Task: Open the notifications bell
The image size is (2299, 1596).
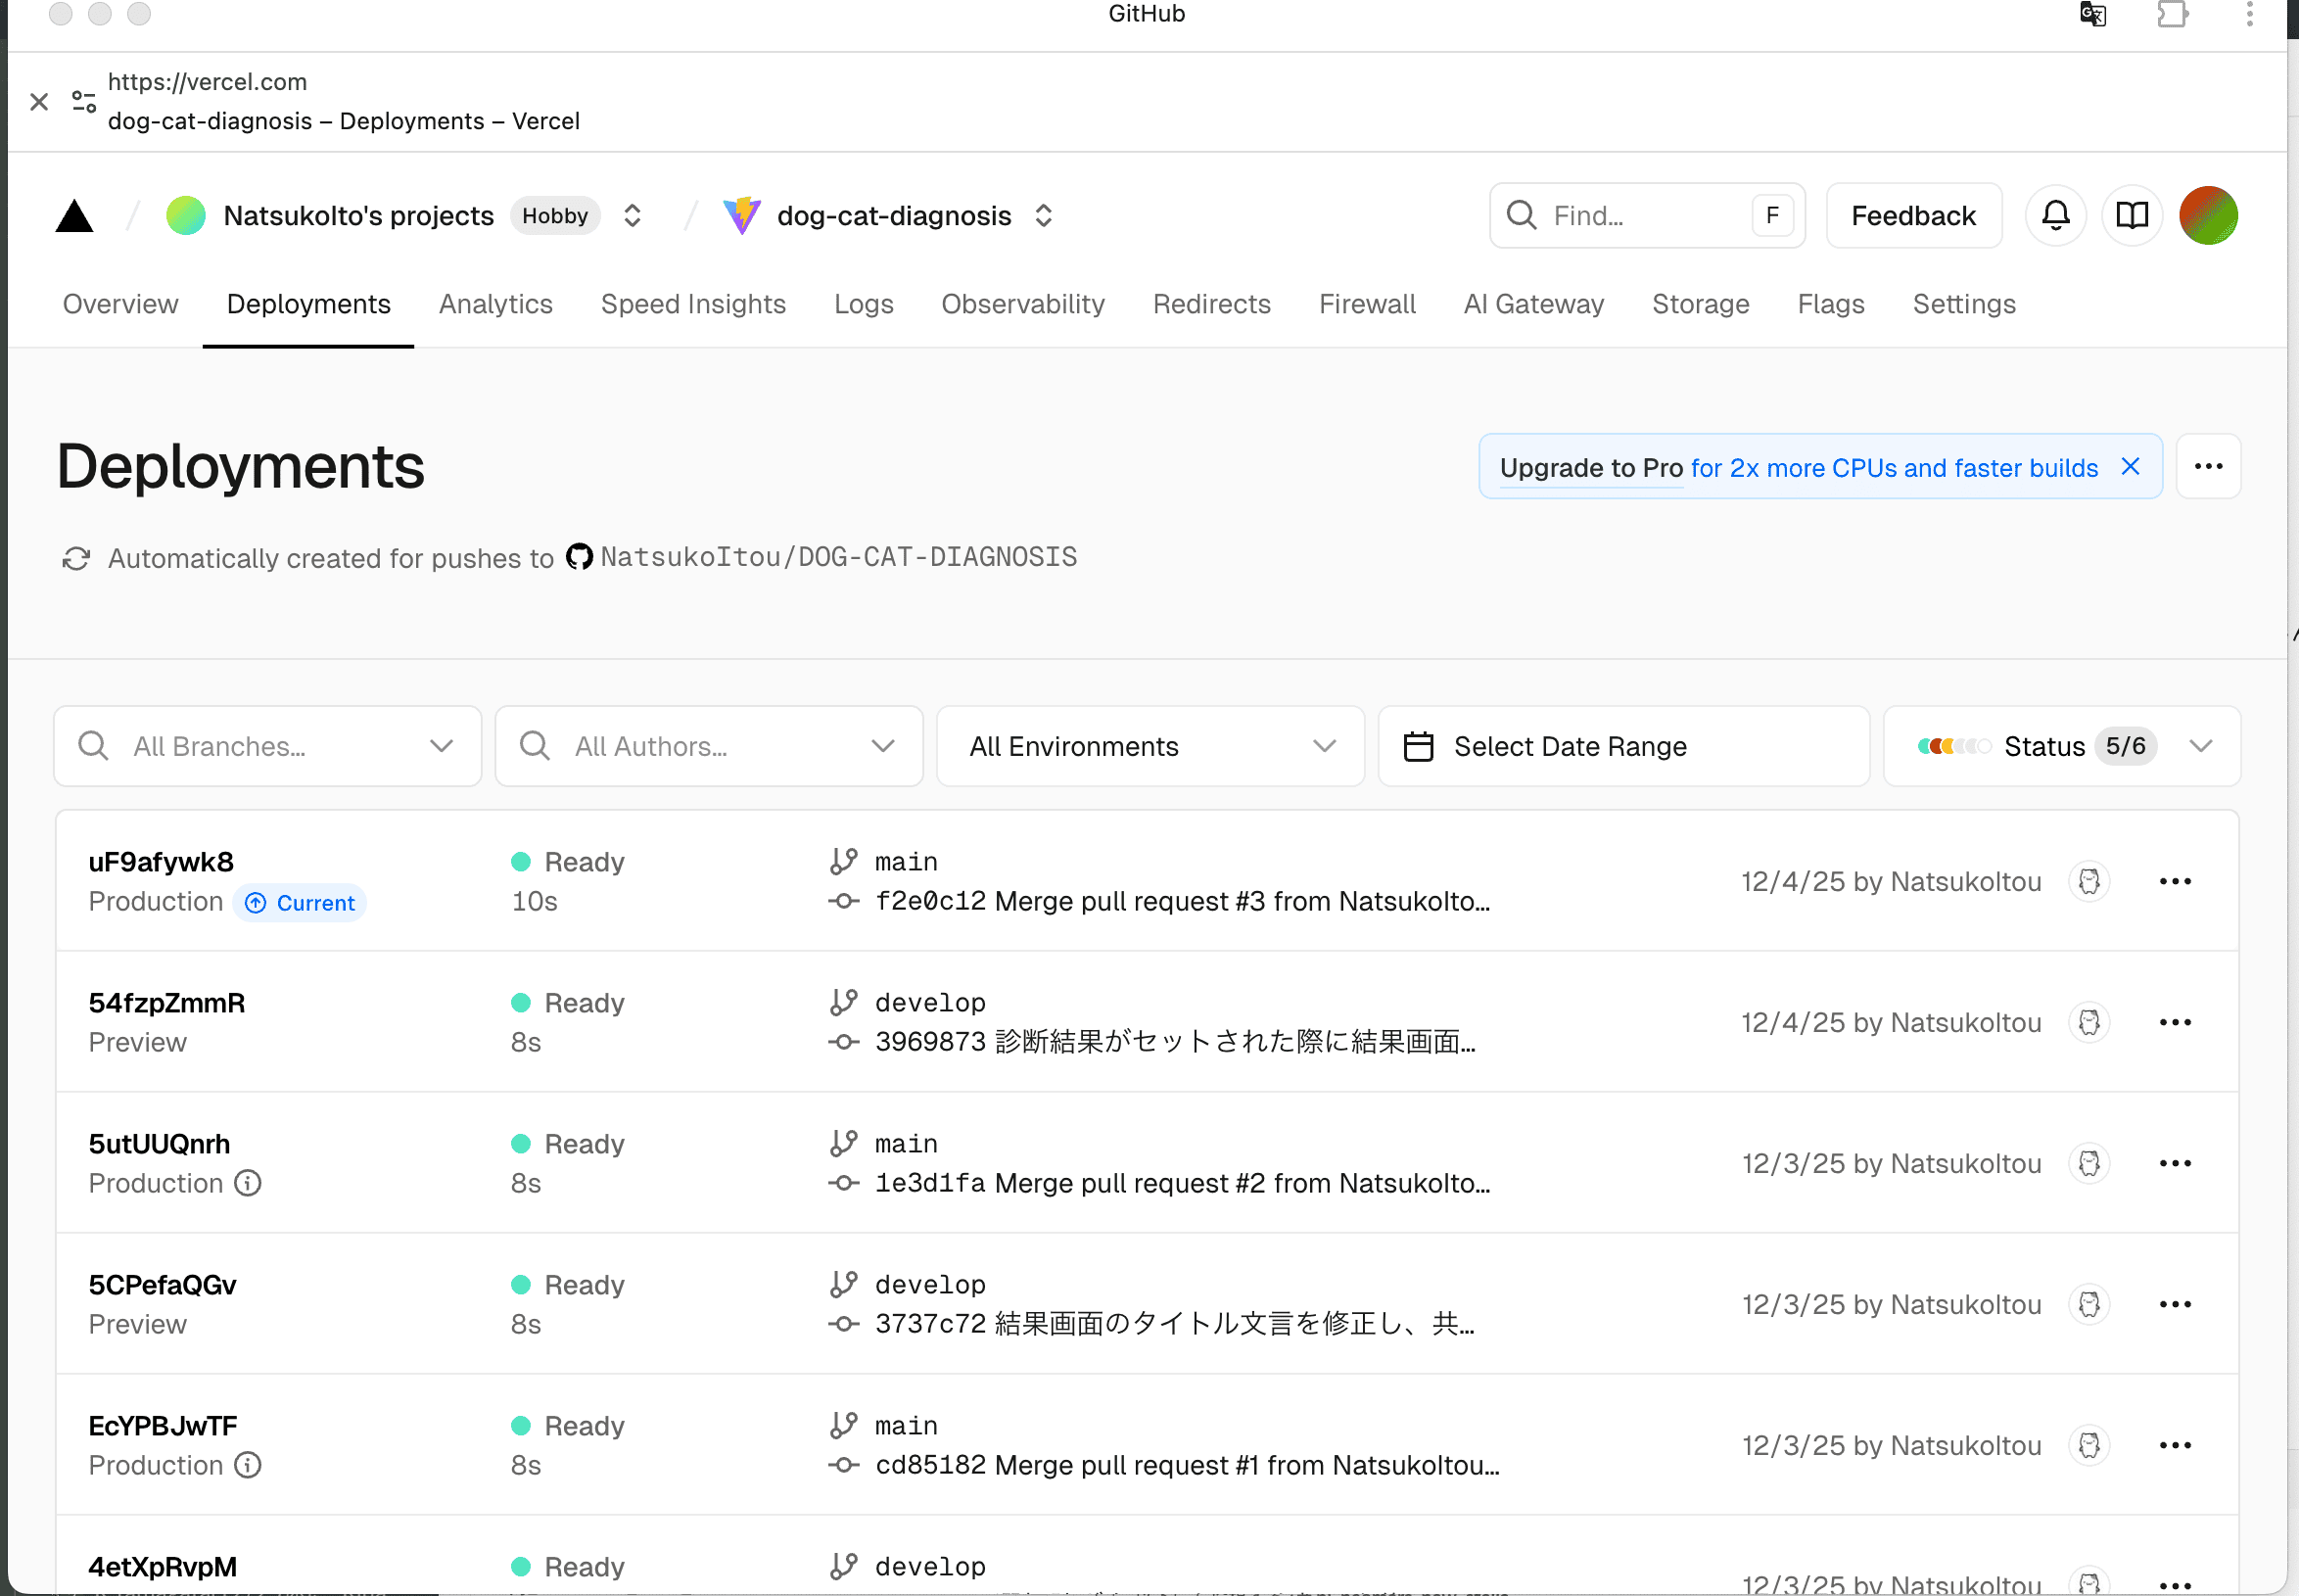Action: coord(2055,216)
